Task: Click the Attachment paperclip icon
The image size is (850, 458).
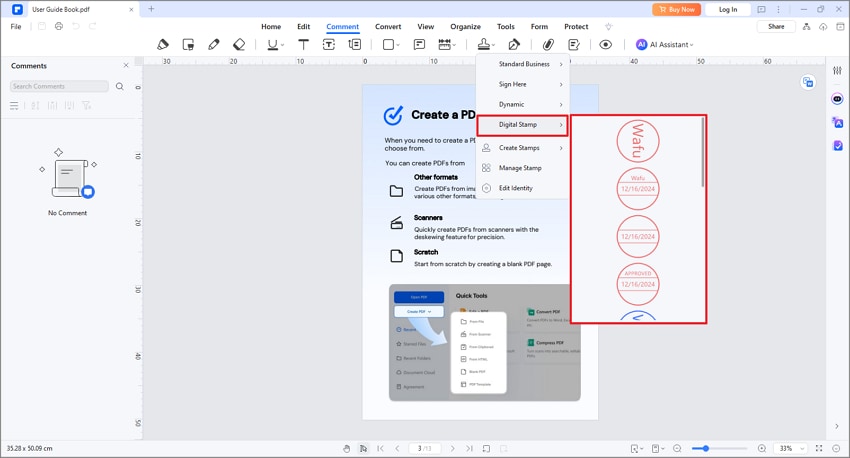Action: coord(548,44)
